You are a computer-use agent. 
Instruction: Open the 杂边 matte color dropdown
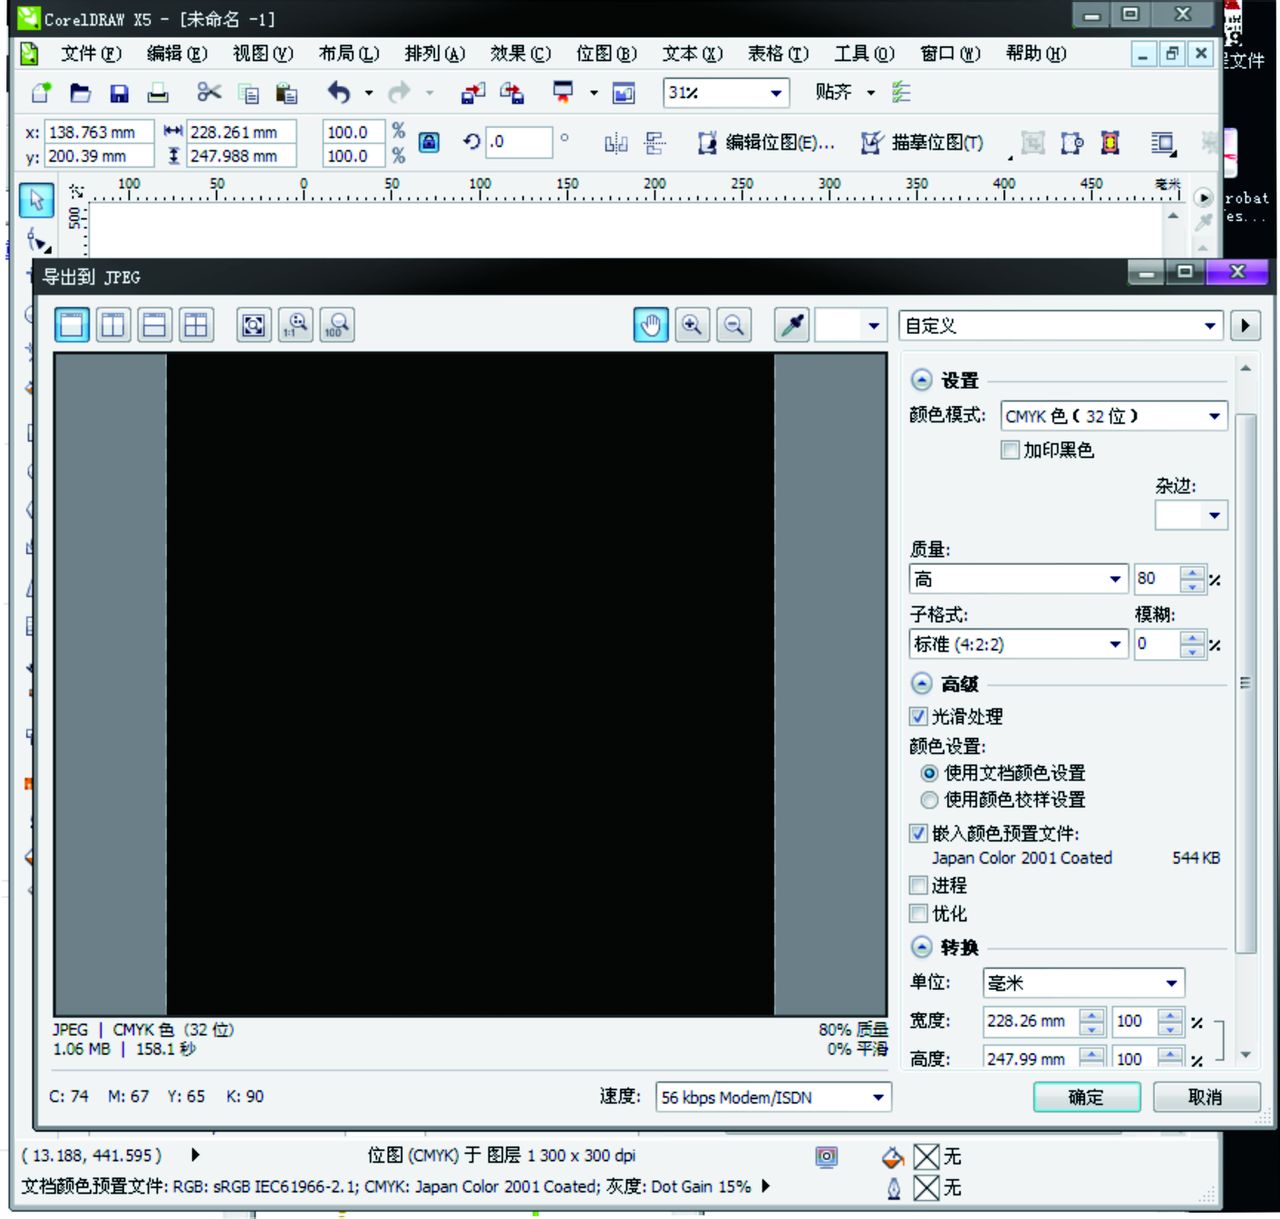[x=1191, y=515]
